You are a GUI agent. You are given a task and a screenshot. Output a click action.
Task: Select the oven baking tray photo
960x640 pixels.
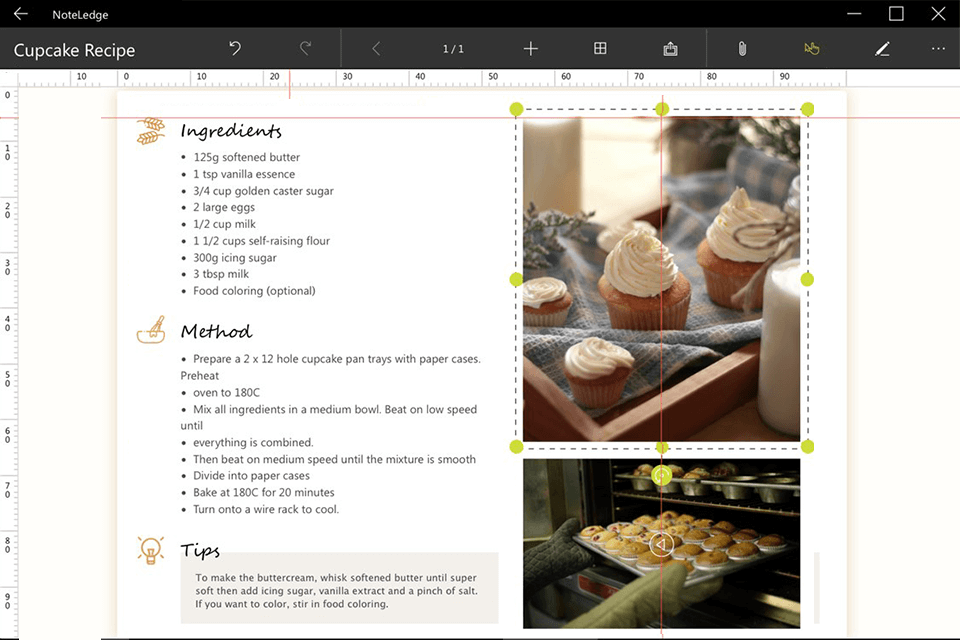tap(661, 543)
